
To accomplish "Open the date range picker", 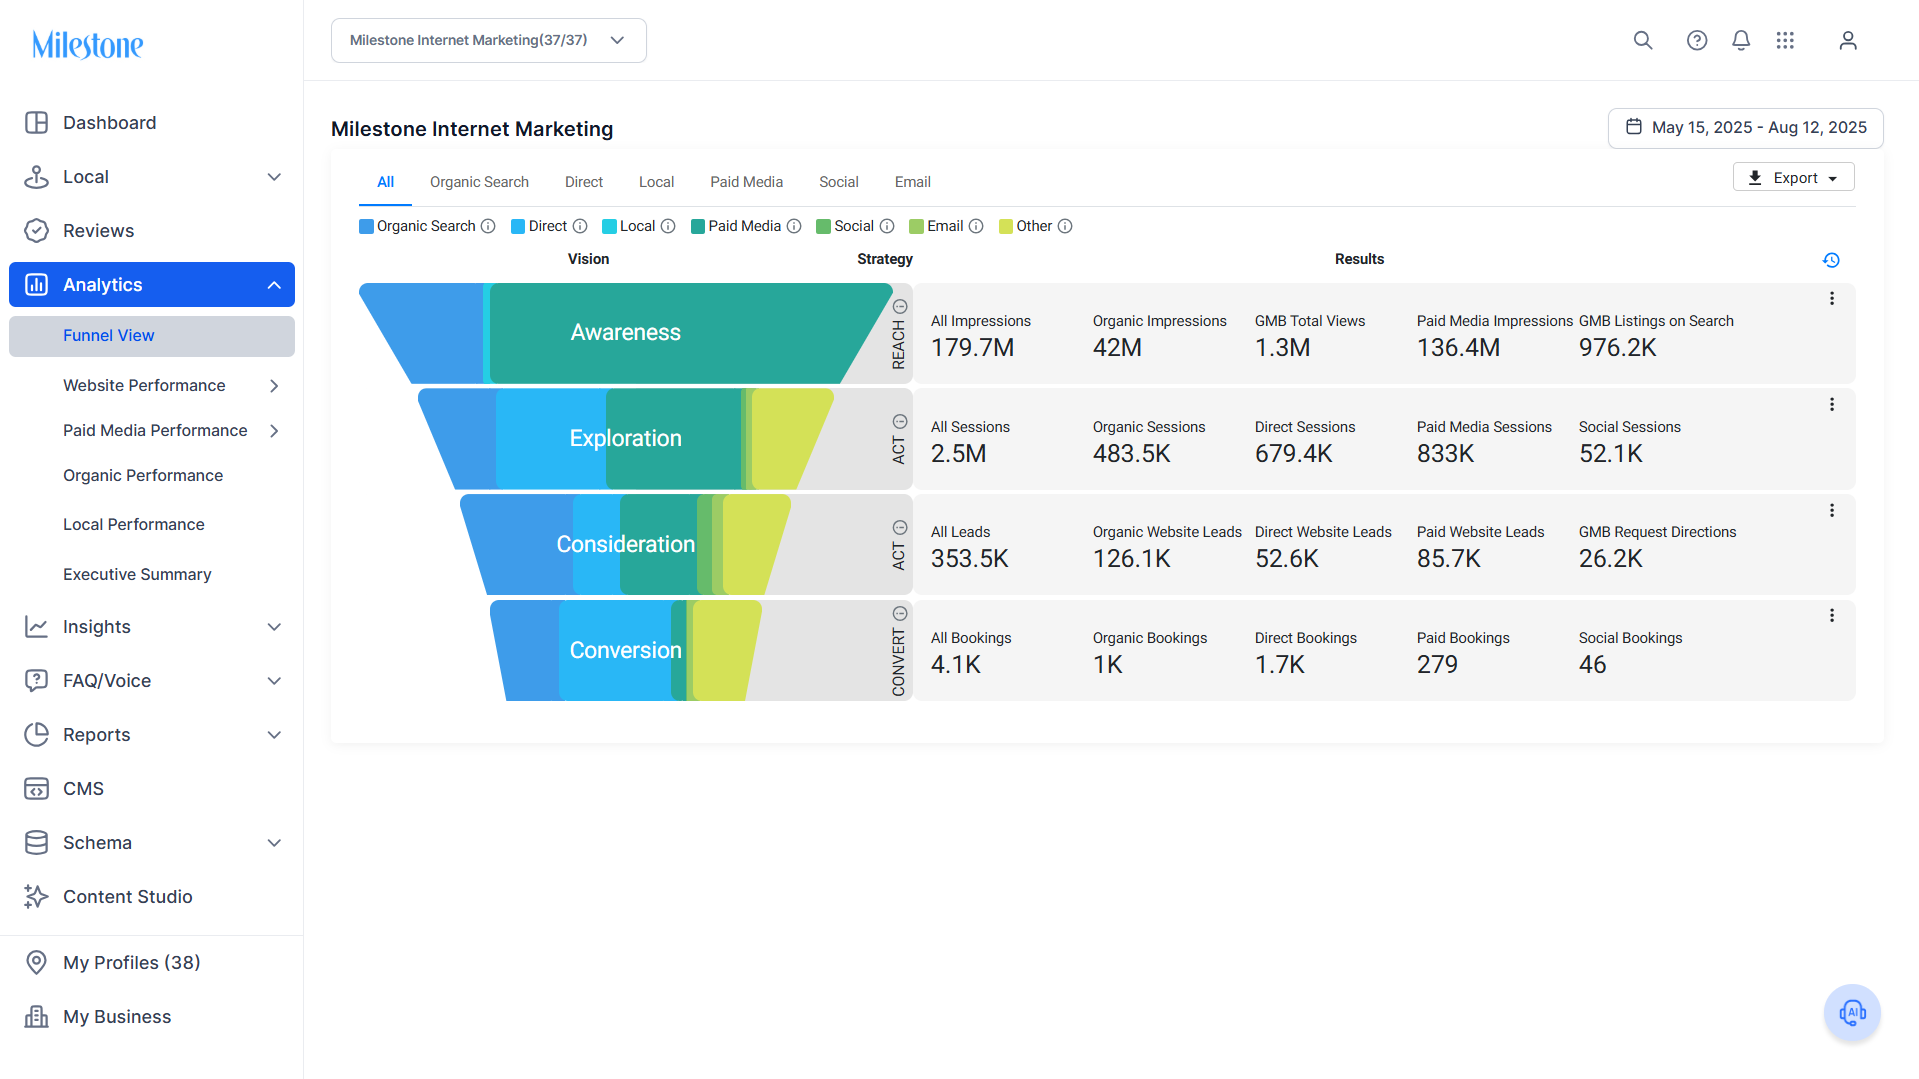I will click(1745, 128).
